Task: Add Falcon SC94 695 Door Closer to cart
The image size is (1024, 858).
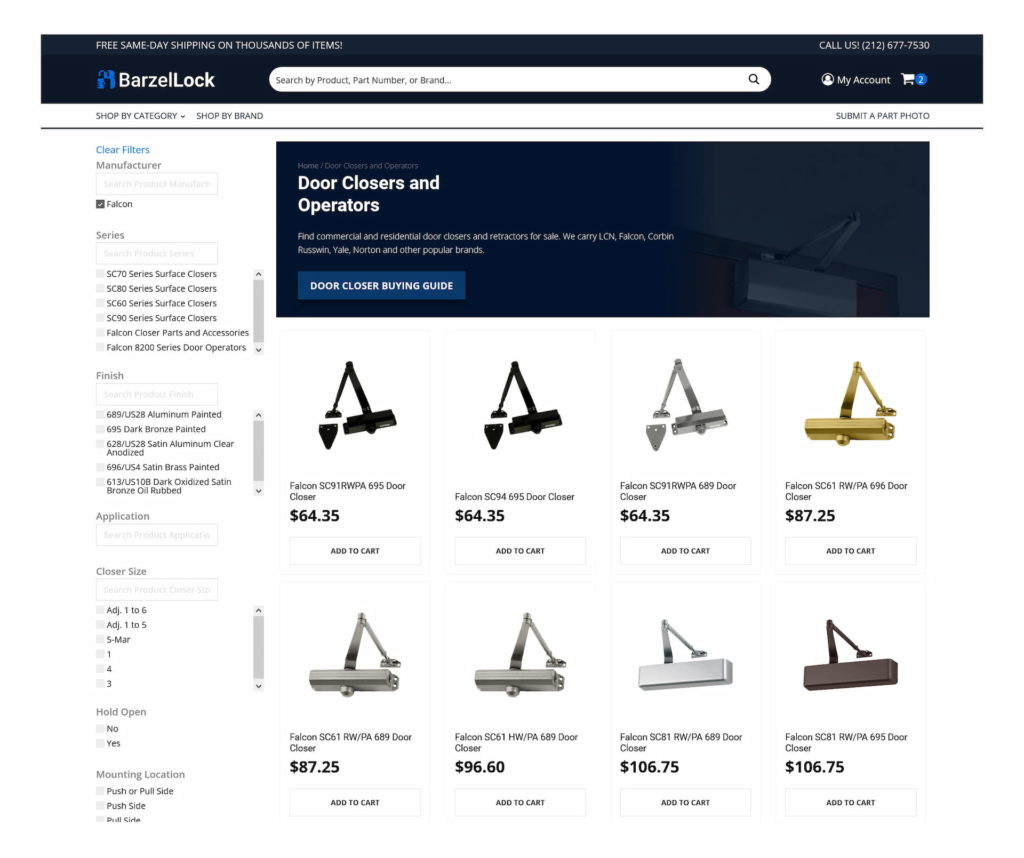Action: (x=520, y=550)
